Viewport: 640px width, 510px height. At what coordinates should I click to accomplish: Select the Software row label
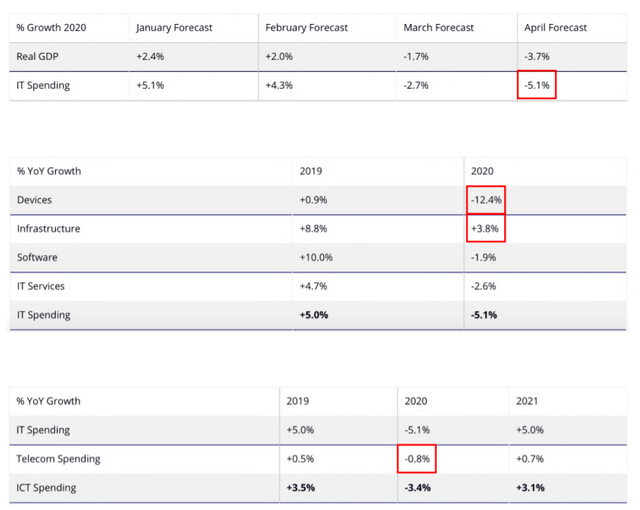(x=36, y=257)
